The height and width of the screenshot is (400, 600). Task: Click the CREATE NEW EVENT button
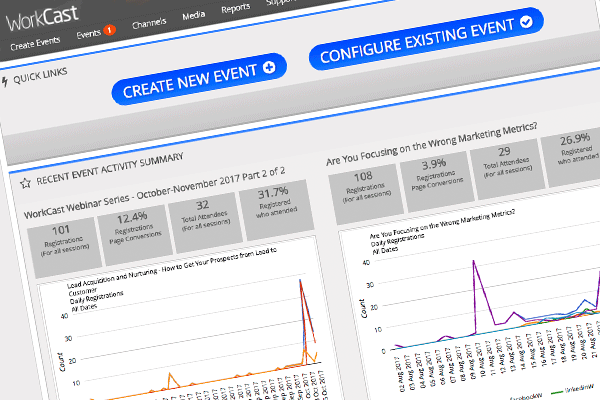(x=199, y=79)
